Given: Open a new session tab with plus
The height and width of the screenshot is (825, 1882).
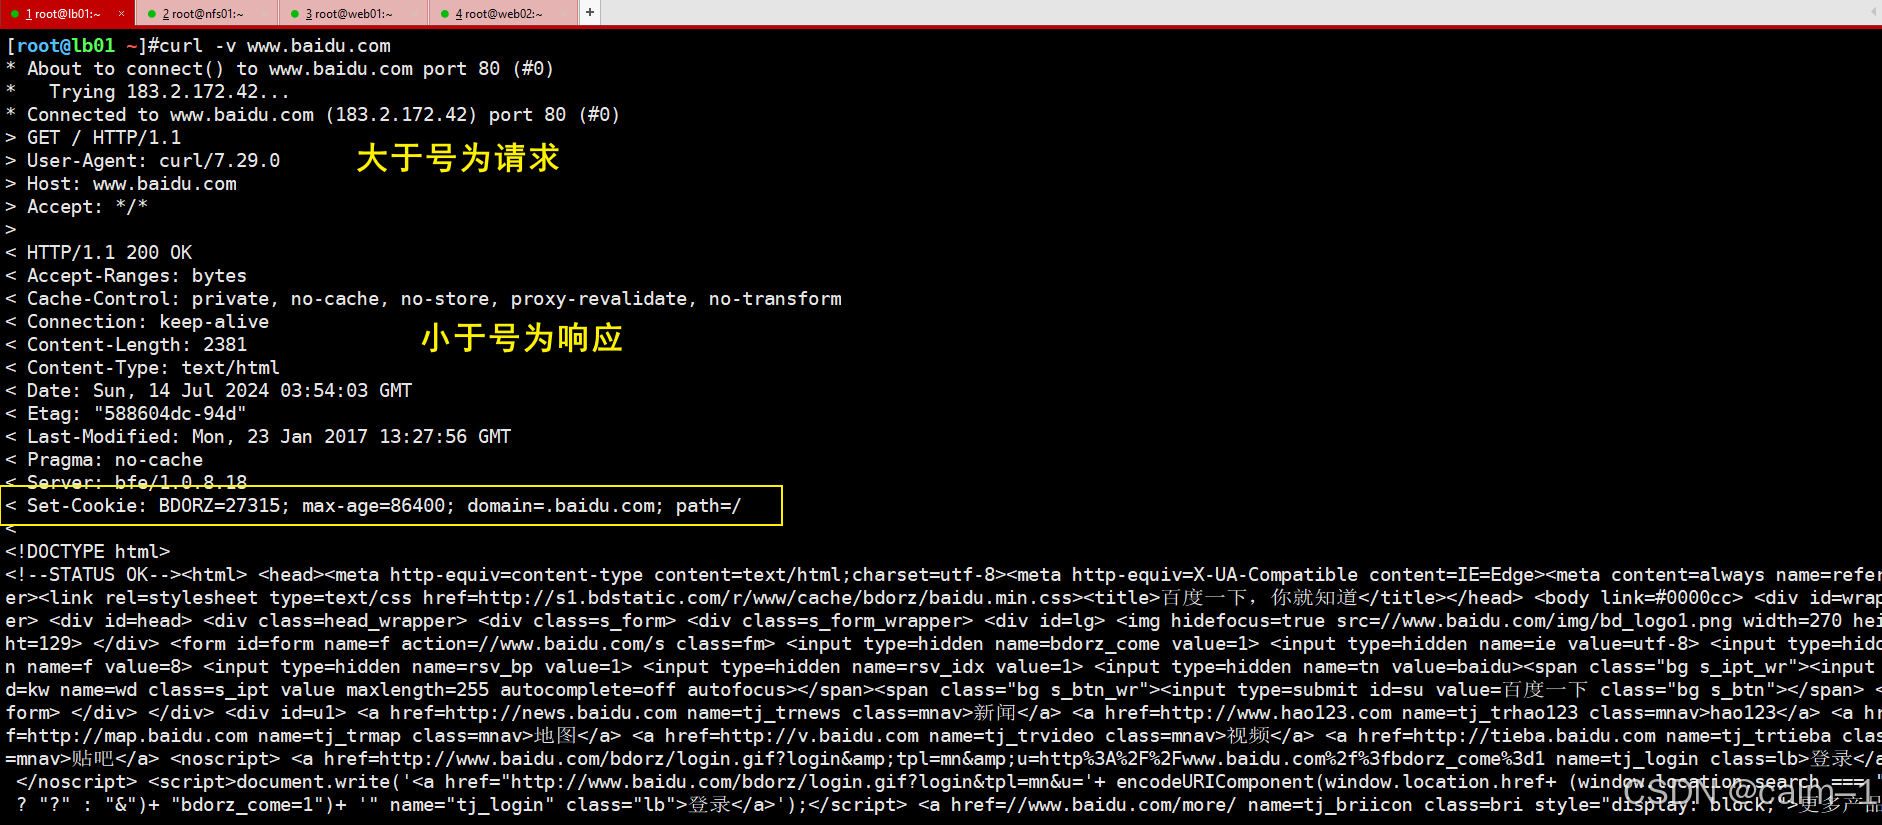Looking at the screenshot, I should (590, 12).
